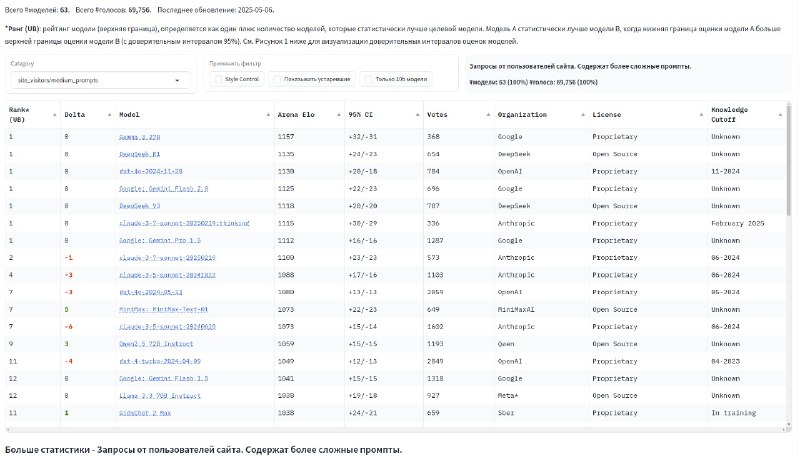The height and width of the screenshot is (456, 800).
Task: Click the Delta value -4
Action: 68,362
